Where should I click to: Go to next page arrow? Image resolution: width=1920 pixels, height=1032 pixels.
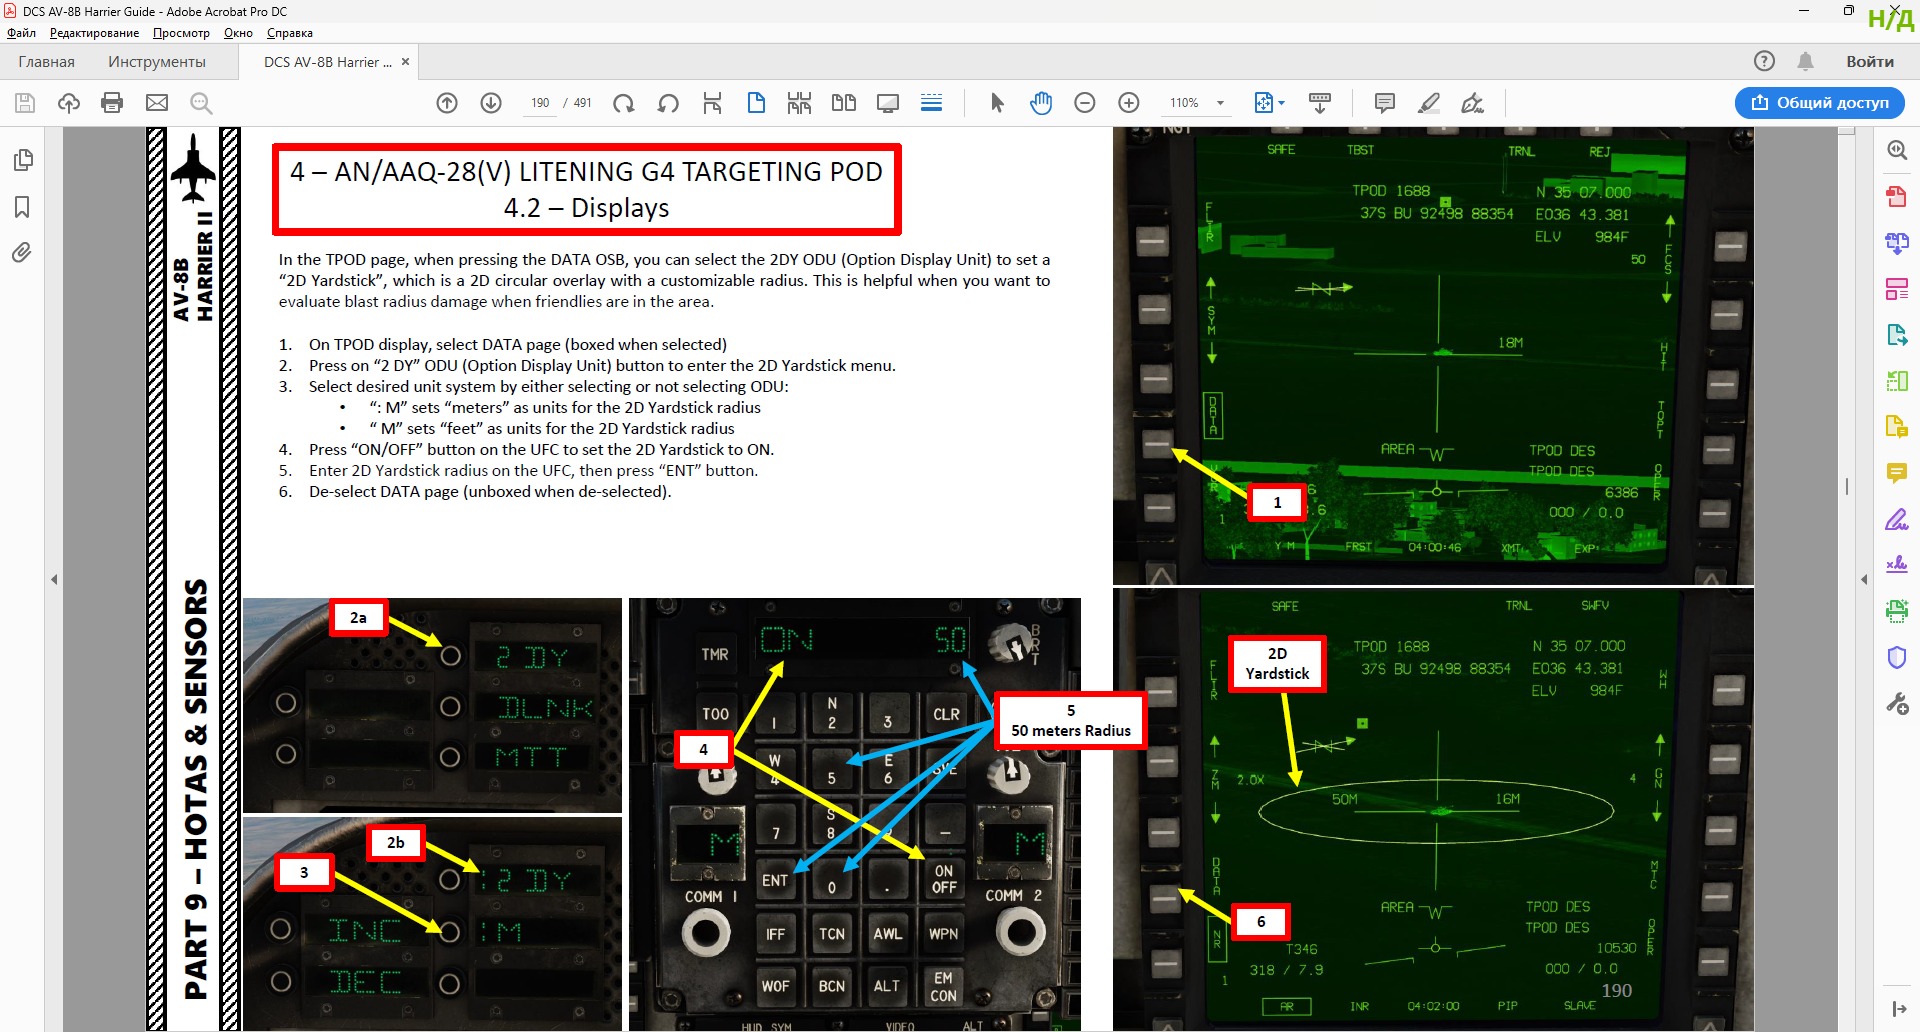tap(491, 103)
